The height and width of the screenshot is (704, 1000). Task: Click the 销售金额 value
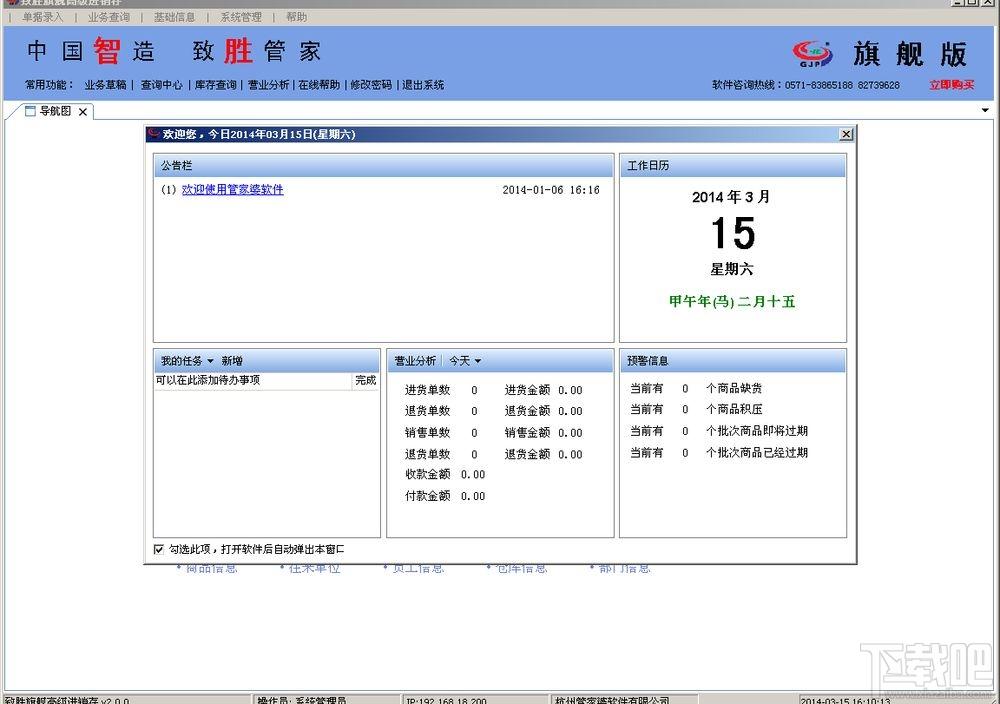coord(570,433)
